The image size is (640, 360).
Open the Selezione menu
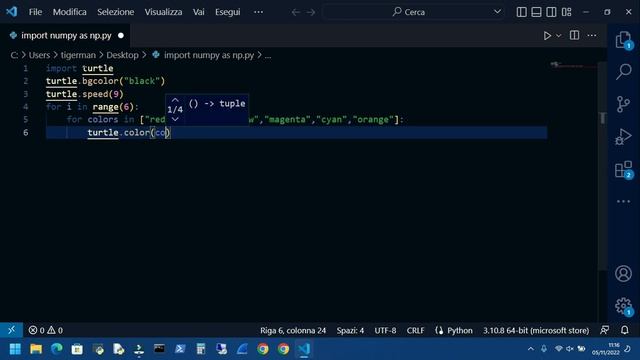[116, 12]
